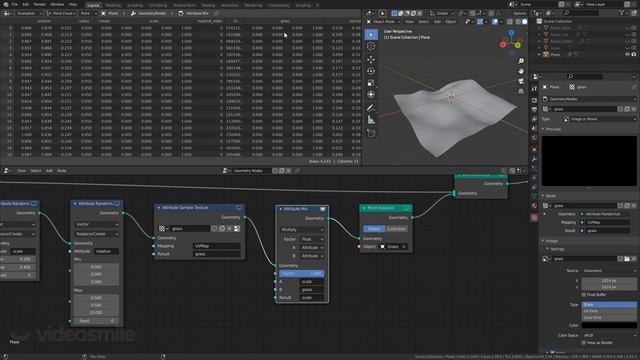The width and height of the screenshot is (640, 360).
Task: Select the Add Cube tool in viewport
Action: (x=371, y=133)
